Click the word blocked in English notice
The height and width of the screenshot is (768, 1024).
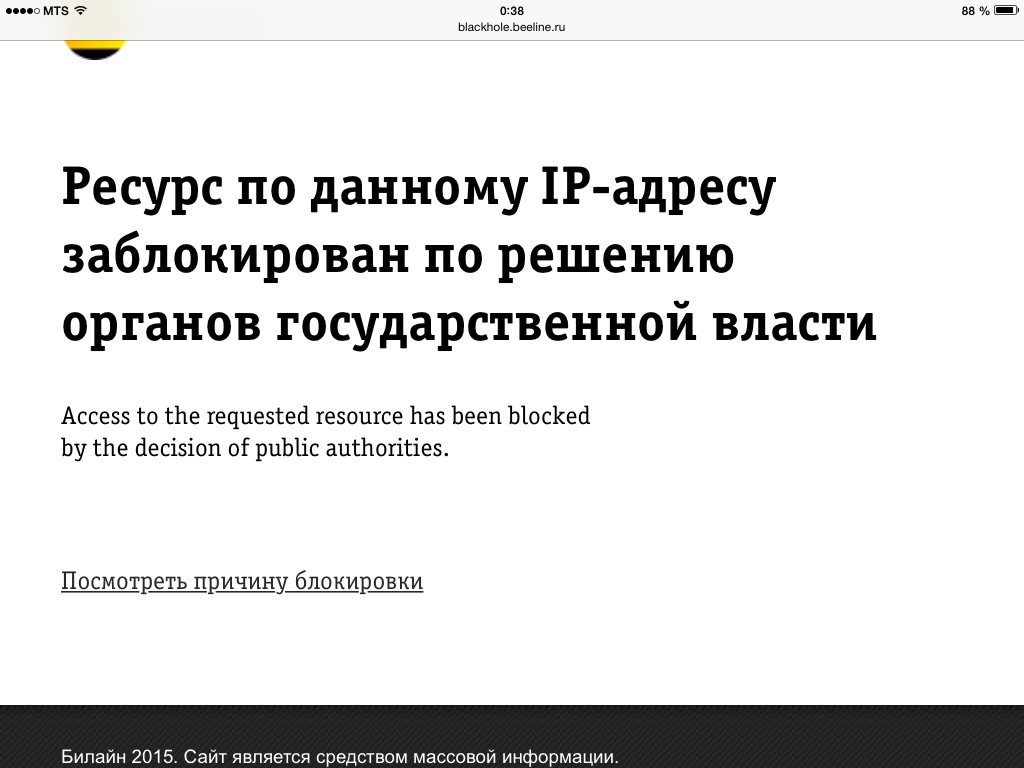(x=549, y=415)
